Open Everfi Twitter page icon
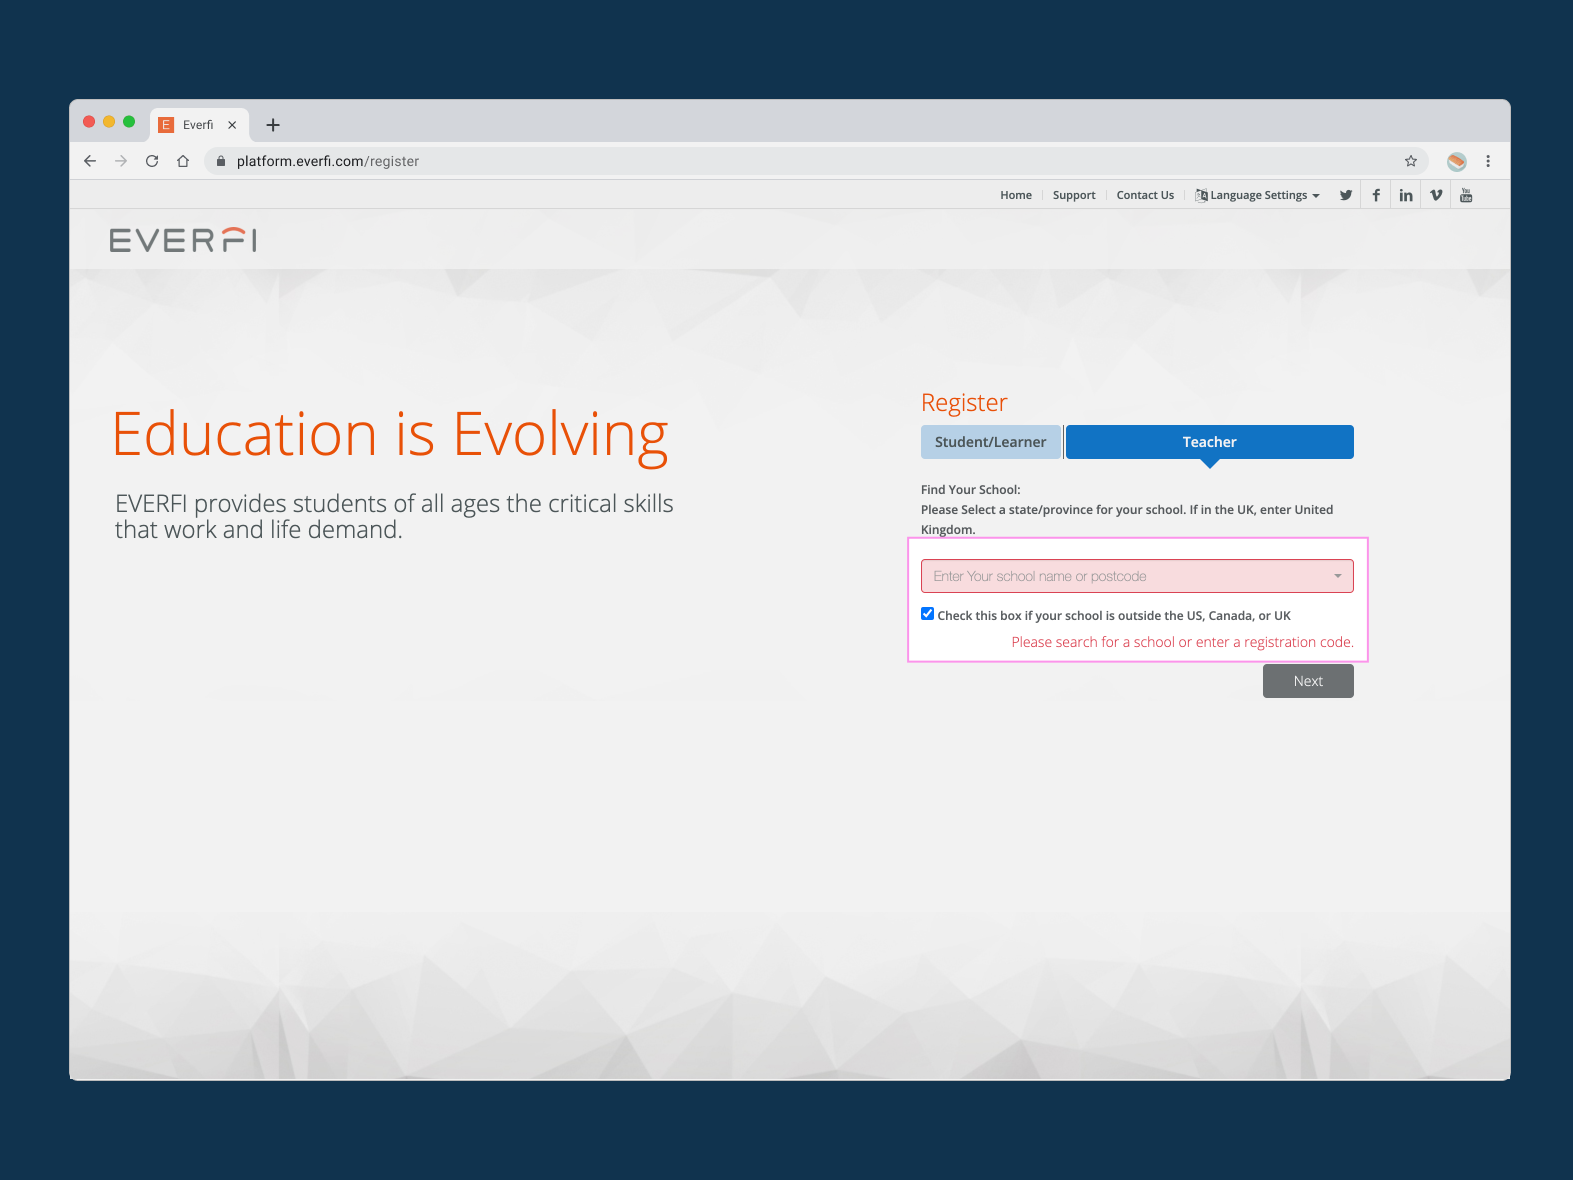1573x1180 pixels. pos(1346,195)
